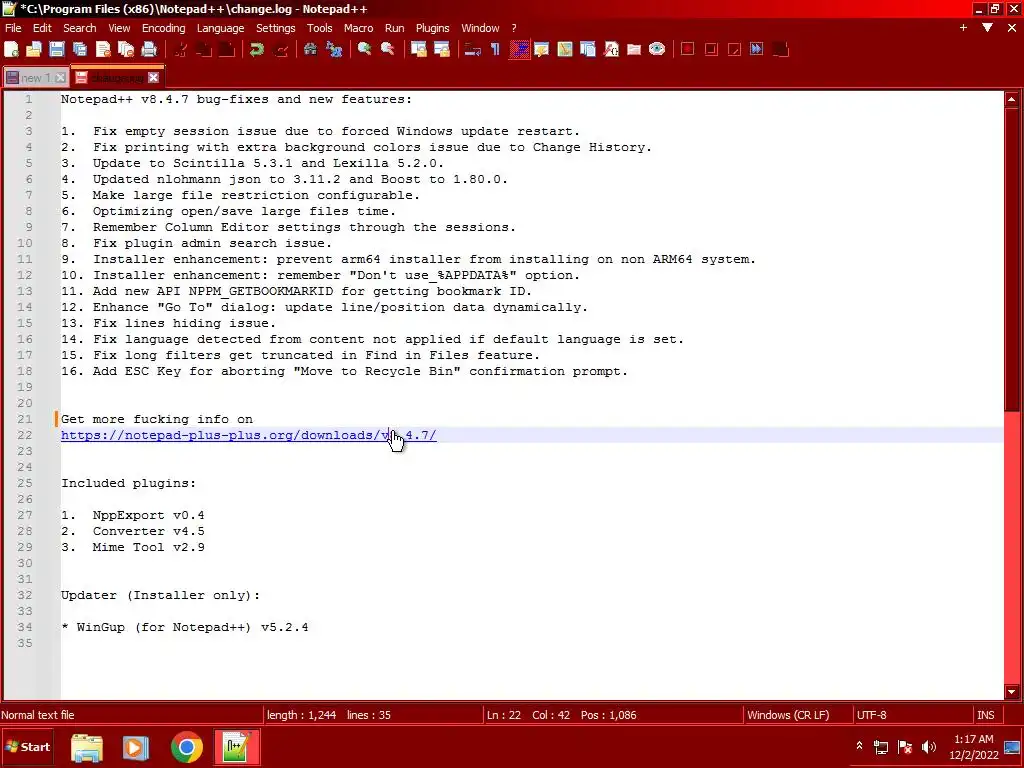This screenshot has width=1024, height=768.
Task: Toggle INS insert mode in status bar
Action: (x=985, y=715)
